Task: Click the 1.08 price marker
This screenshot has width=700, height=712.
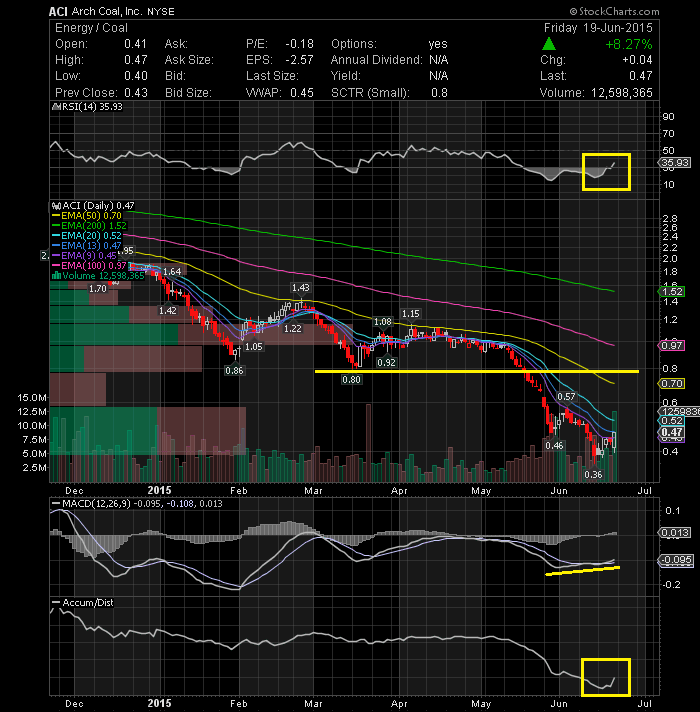Action: 382,322
